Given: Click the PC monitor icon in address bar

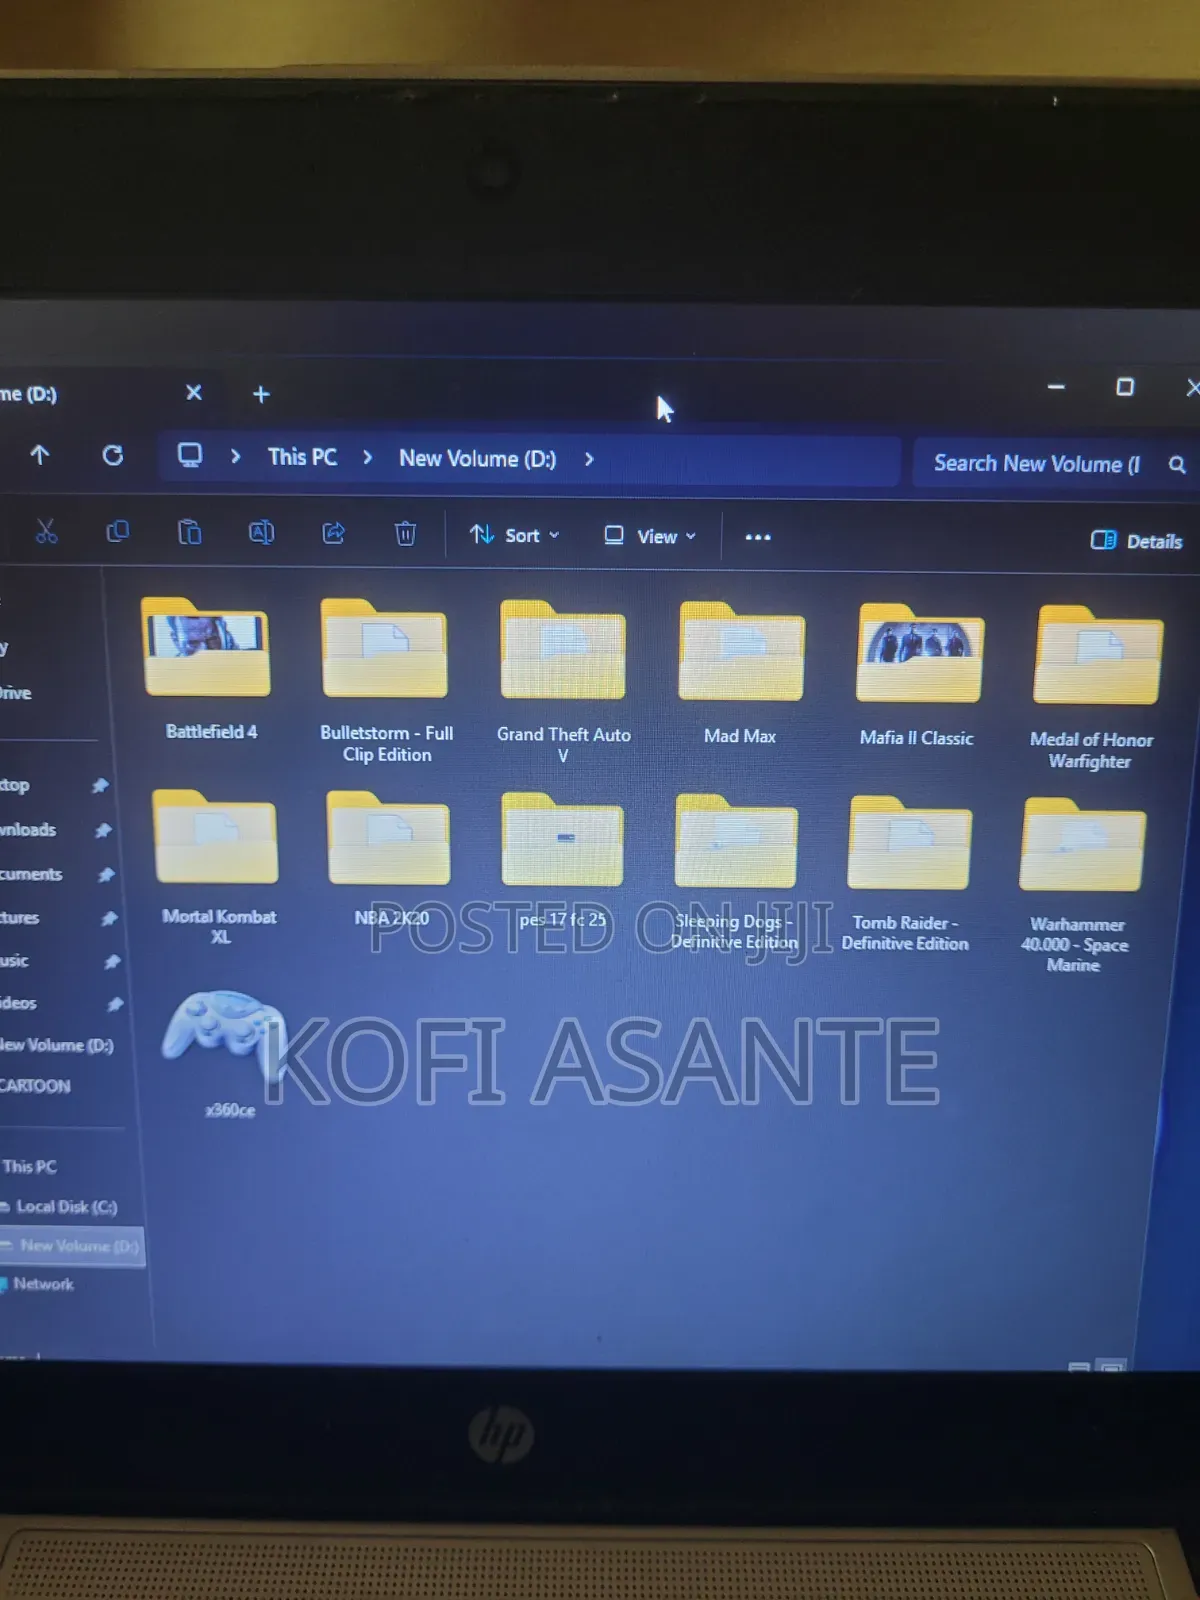Looking at the screenshot, I should pos(190,456).
